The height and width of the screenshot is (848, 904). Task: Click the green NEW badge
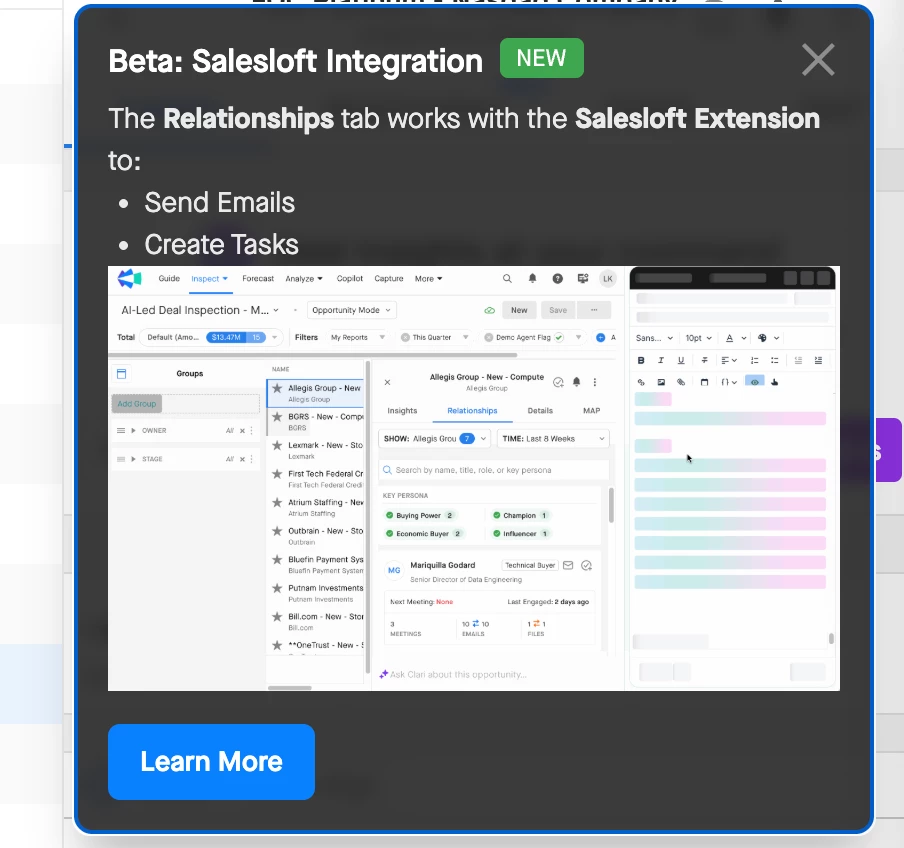(x=541, y=58)
